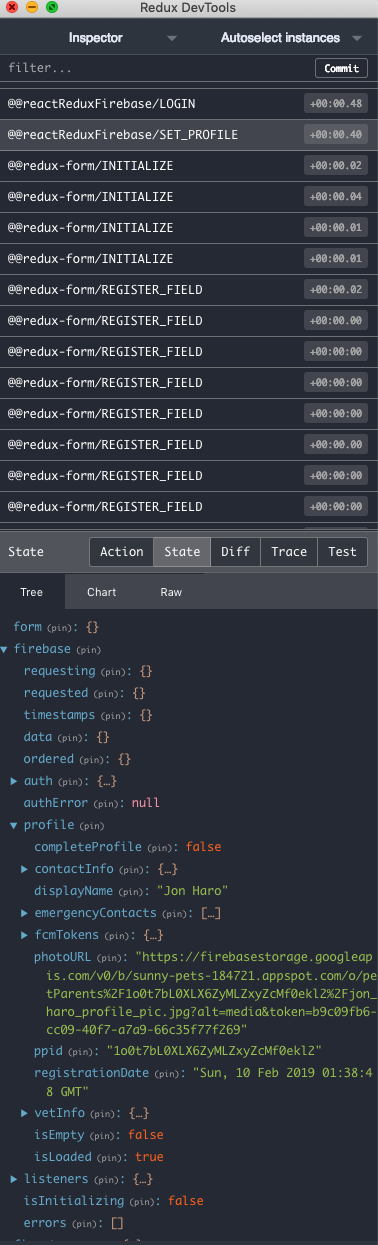
Task: Click the Redux DevTools window title
Action: point(189,7)
